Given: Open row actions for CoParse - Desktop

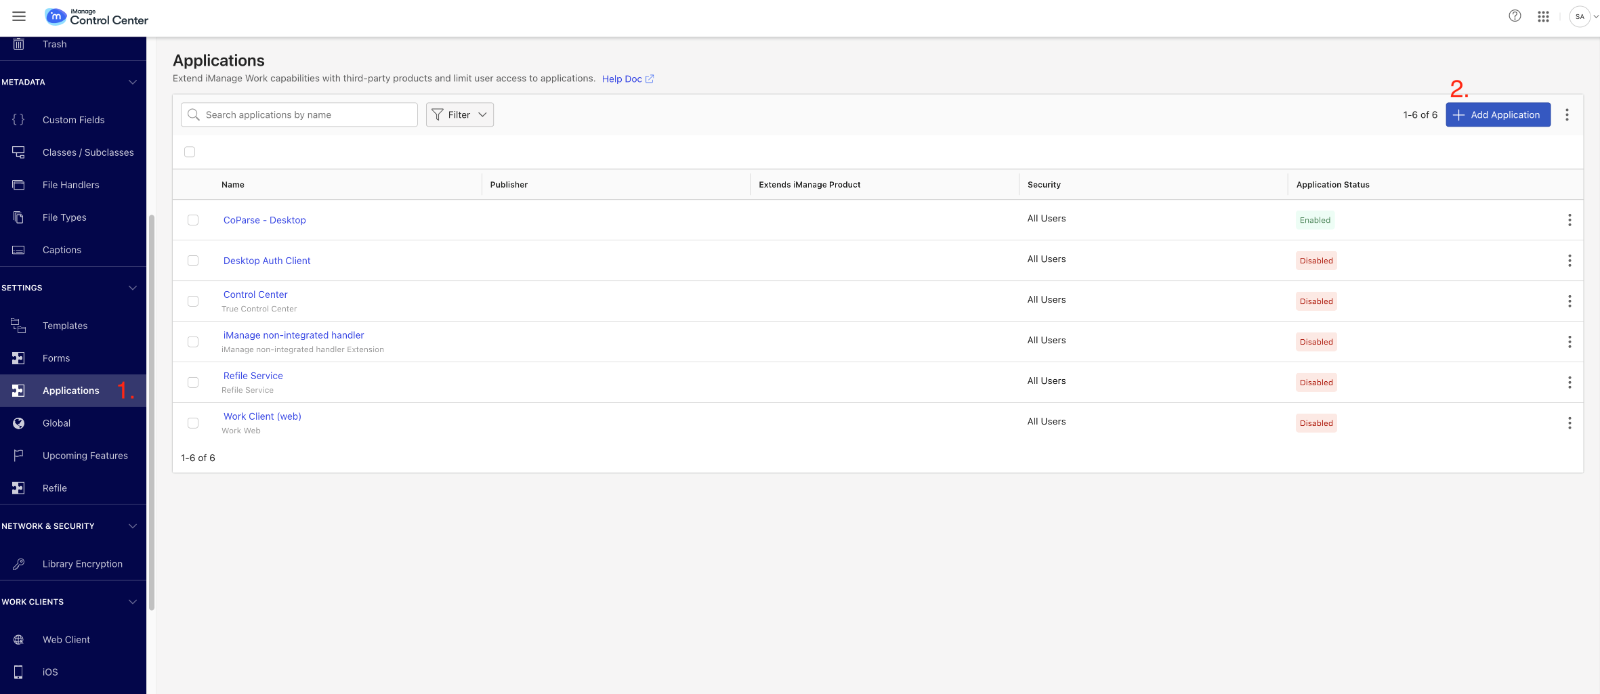Looking at the screenshot, I should click(x=1569, y=220).
